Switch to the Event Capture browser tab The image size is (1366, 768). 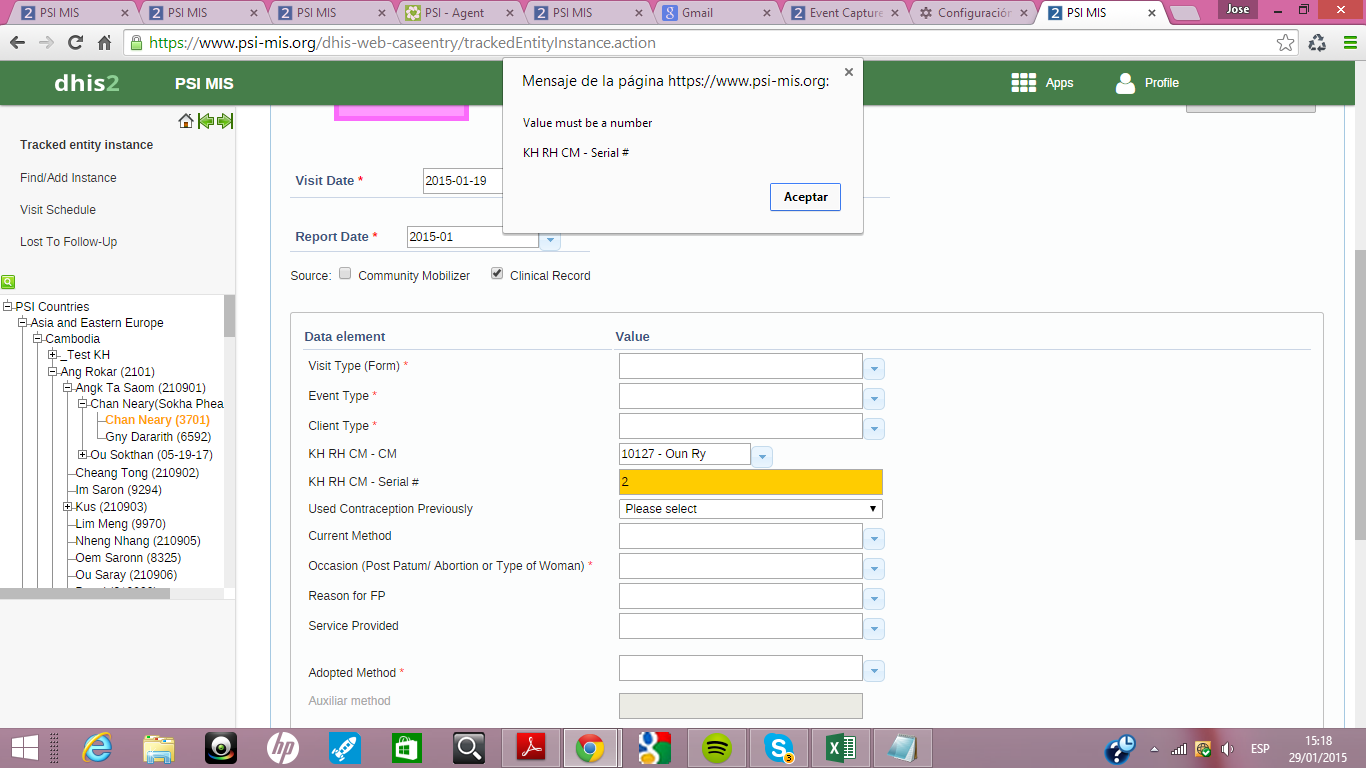pos(845,13)
